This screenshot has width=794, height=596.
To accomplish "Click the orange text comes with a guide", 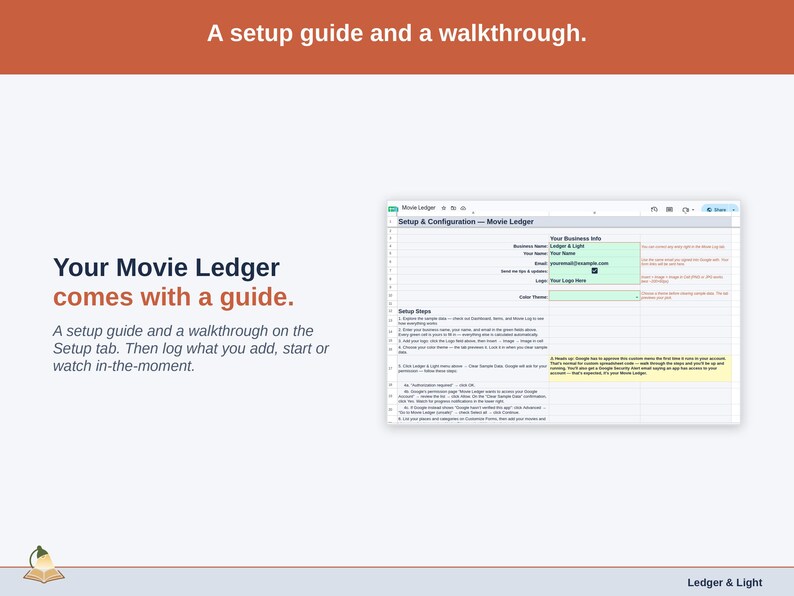I will [174, 297].
